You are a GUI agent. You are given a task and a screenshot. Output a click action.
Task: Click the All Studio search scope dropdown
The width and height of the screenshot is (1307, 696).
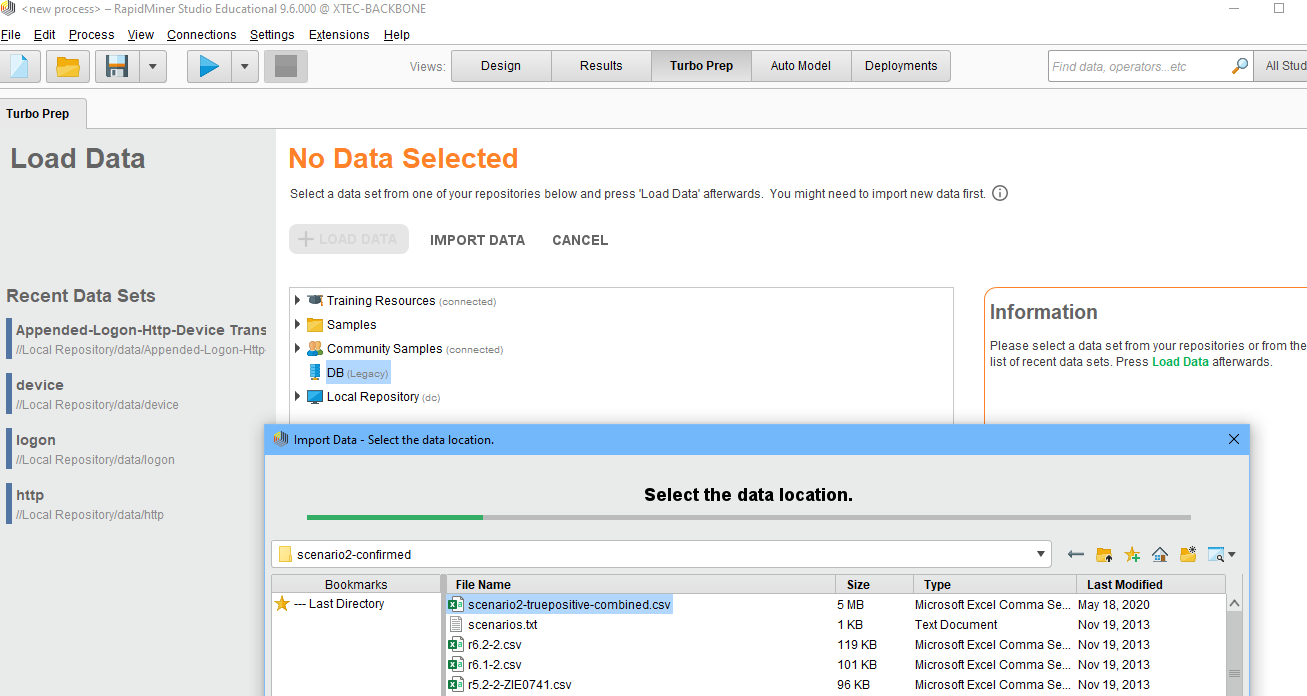(x=1281, y=66)
